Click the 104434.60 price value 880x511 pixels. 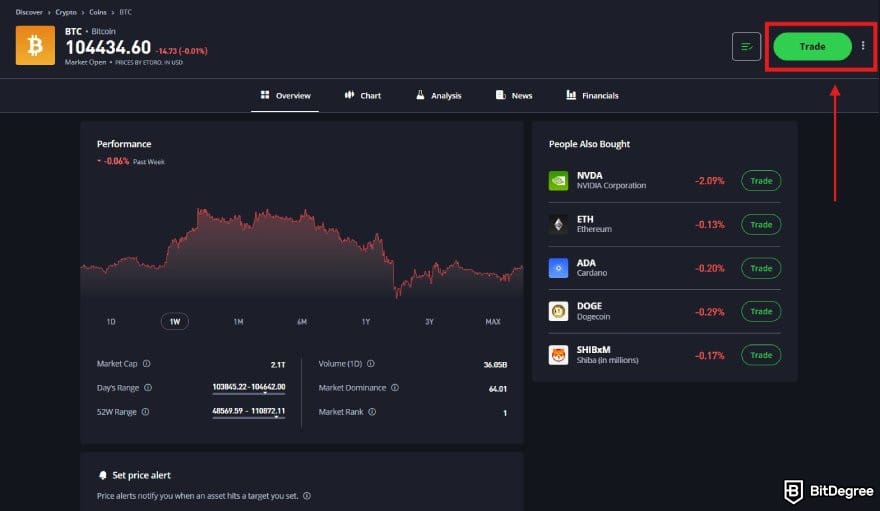point(108,47)
